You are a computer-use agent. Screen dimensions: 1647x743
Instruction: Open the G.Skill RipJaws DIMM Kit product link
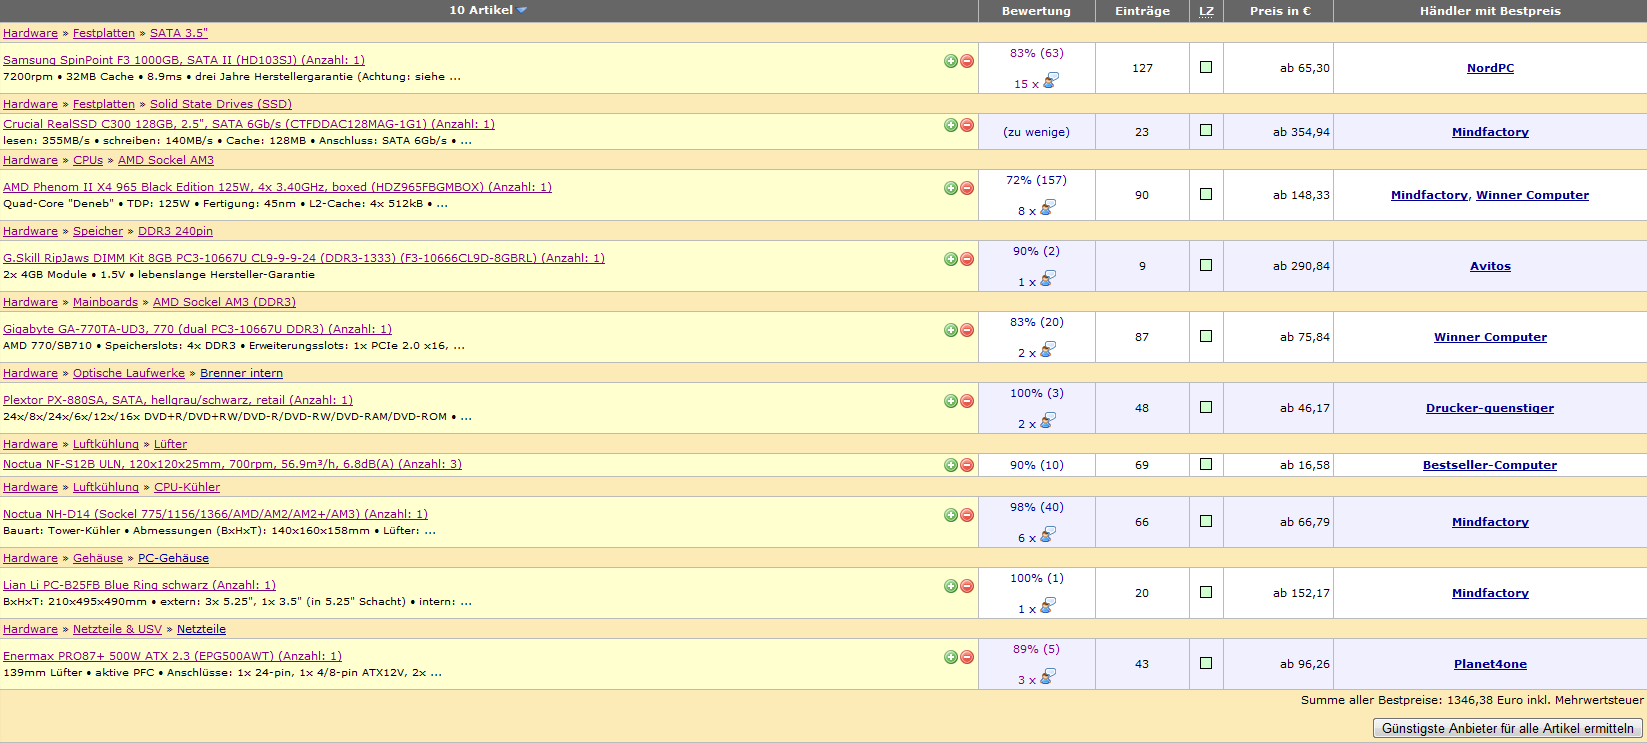304,258
